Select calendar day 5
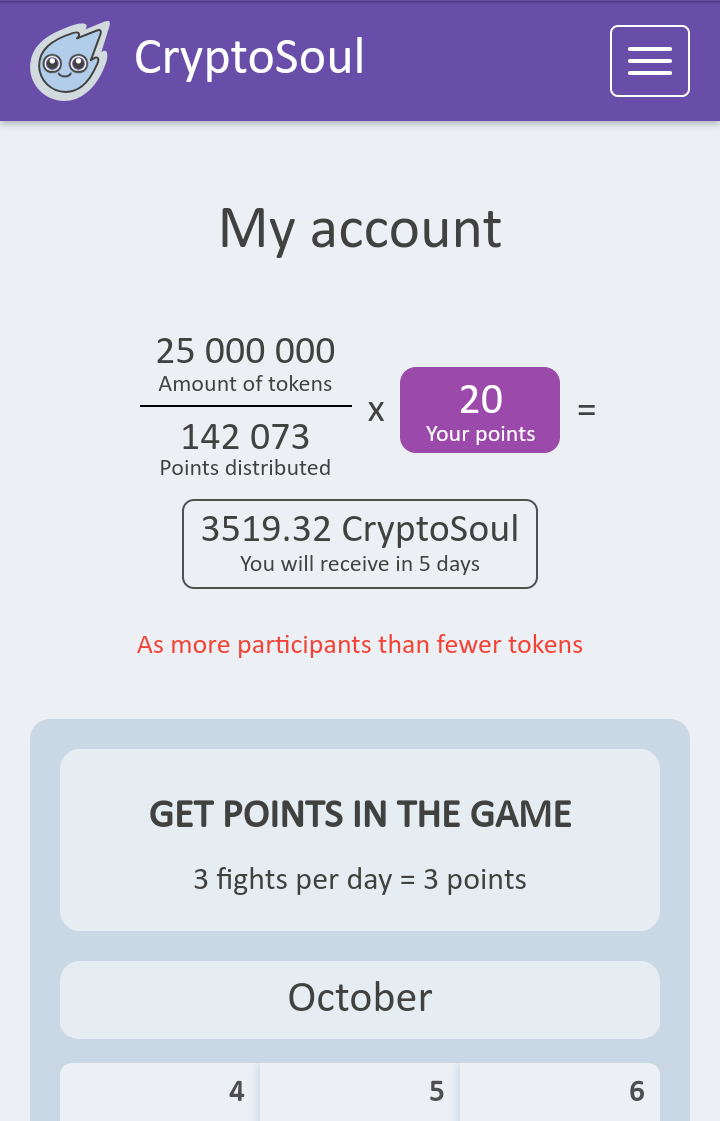 coord(360,1091)
